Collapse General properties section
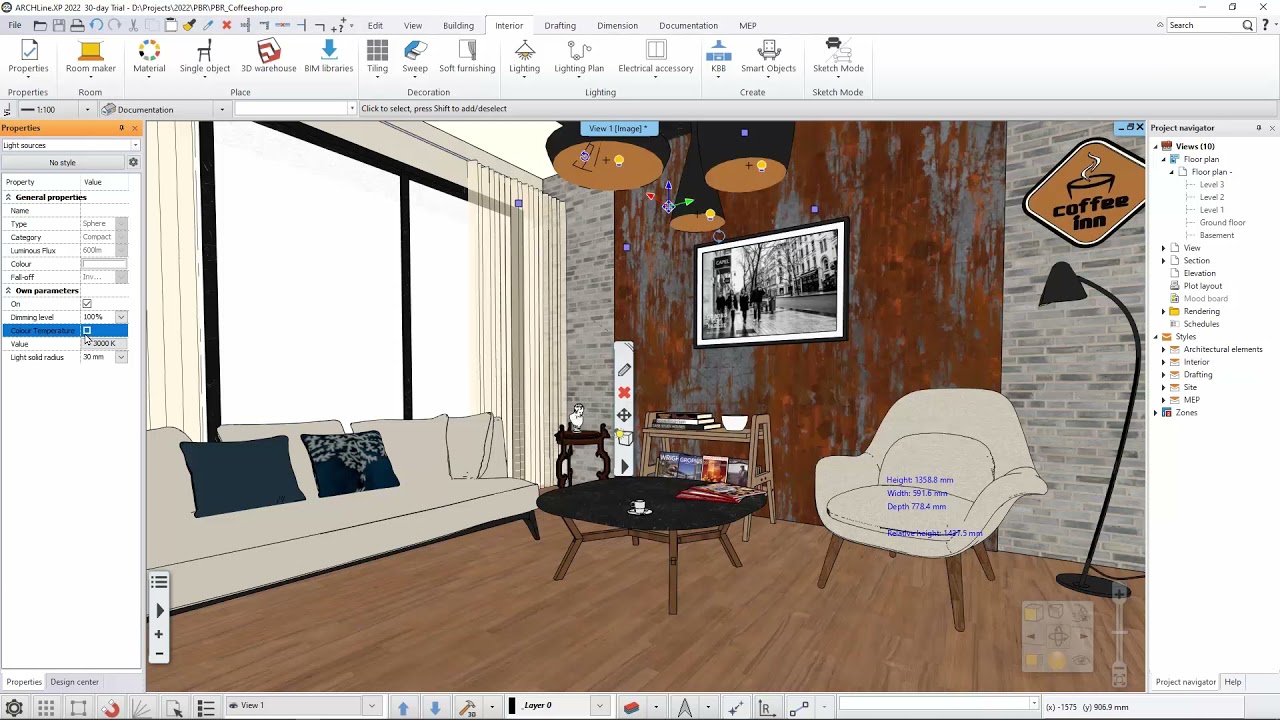Image resolution: width=1280 pixels, height=720 pixels. [x=8, y=197]
